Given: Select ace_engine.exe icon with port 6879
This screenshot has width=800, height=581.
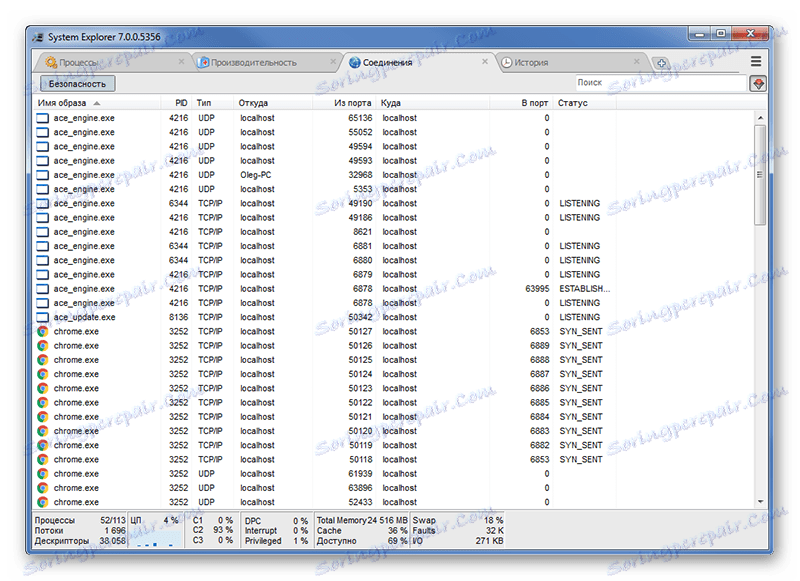Looking at the screenshot, I should point(43,275).
